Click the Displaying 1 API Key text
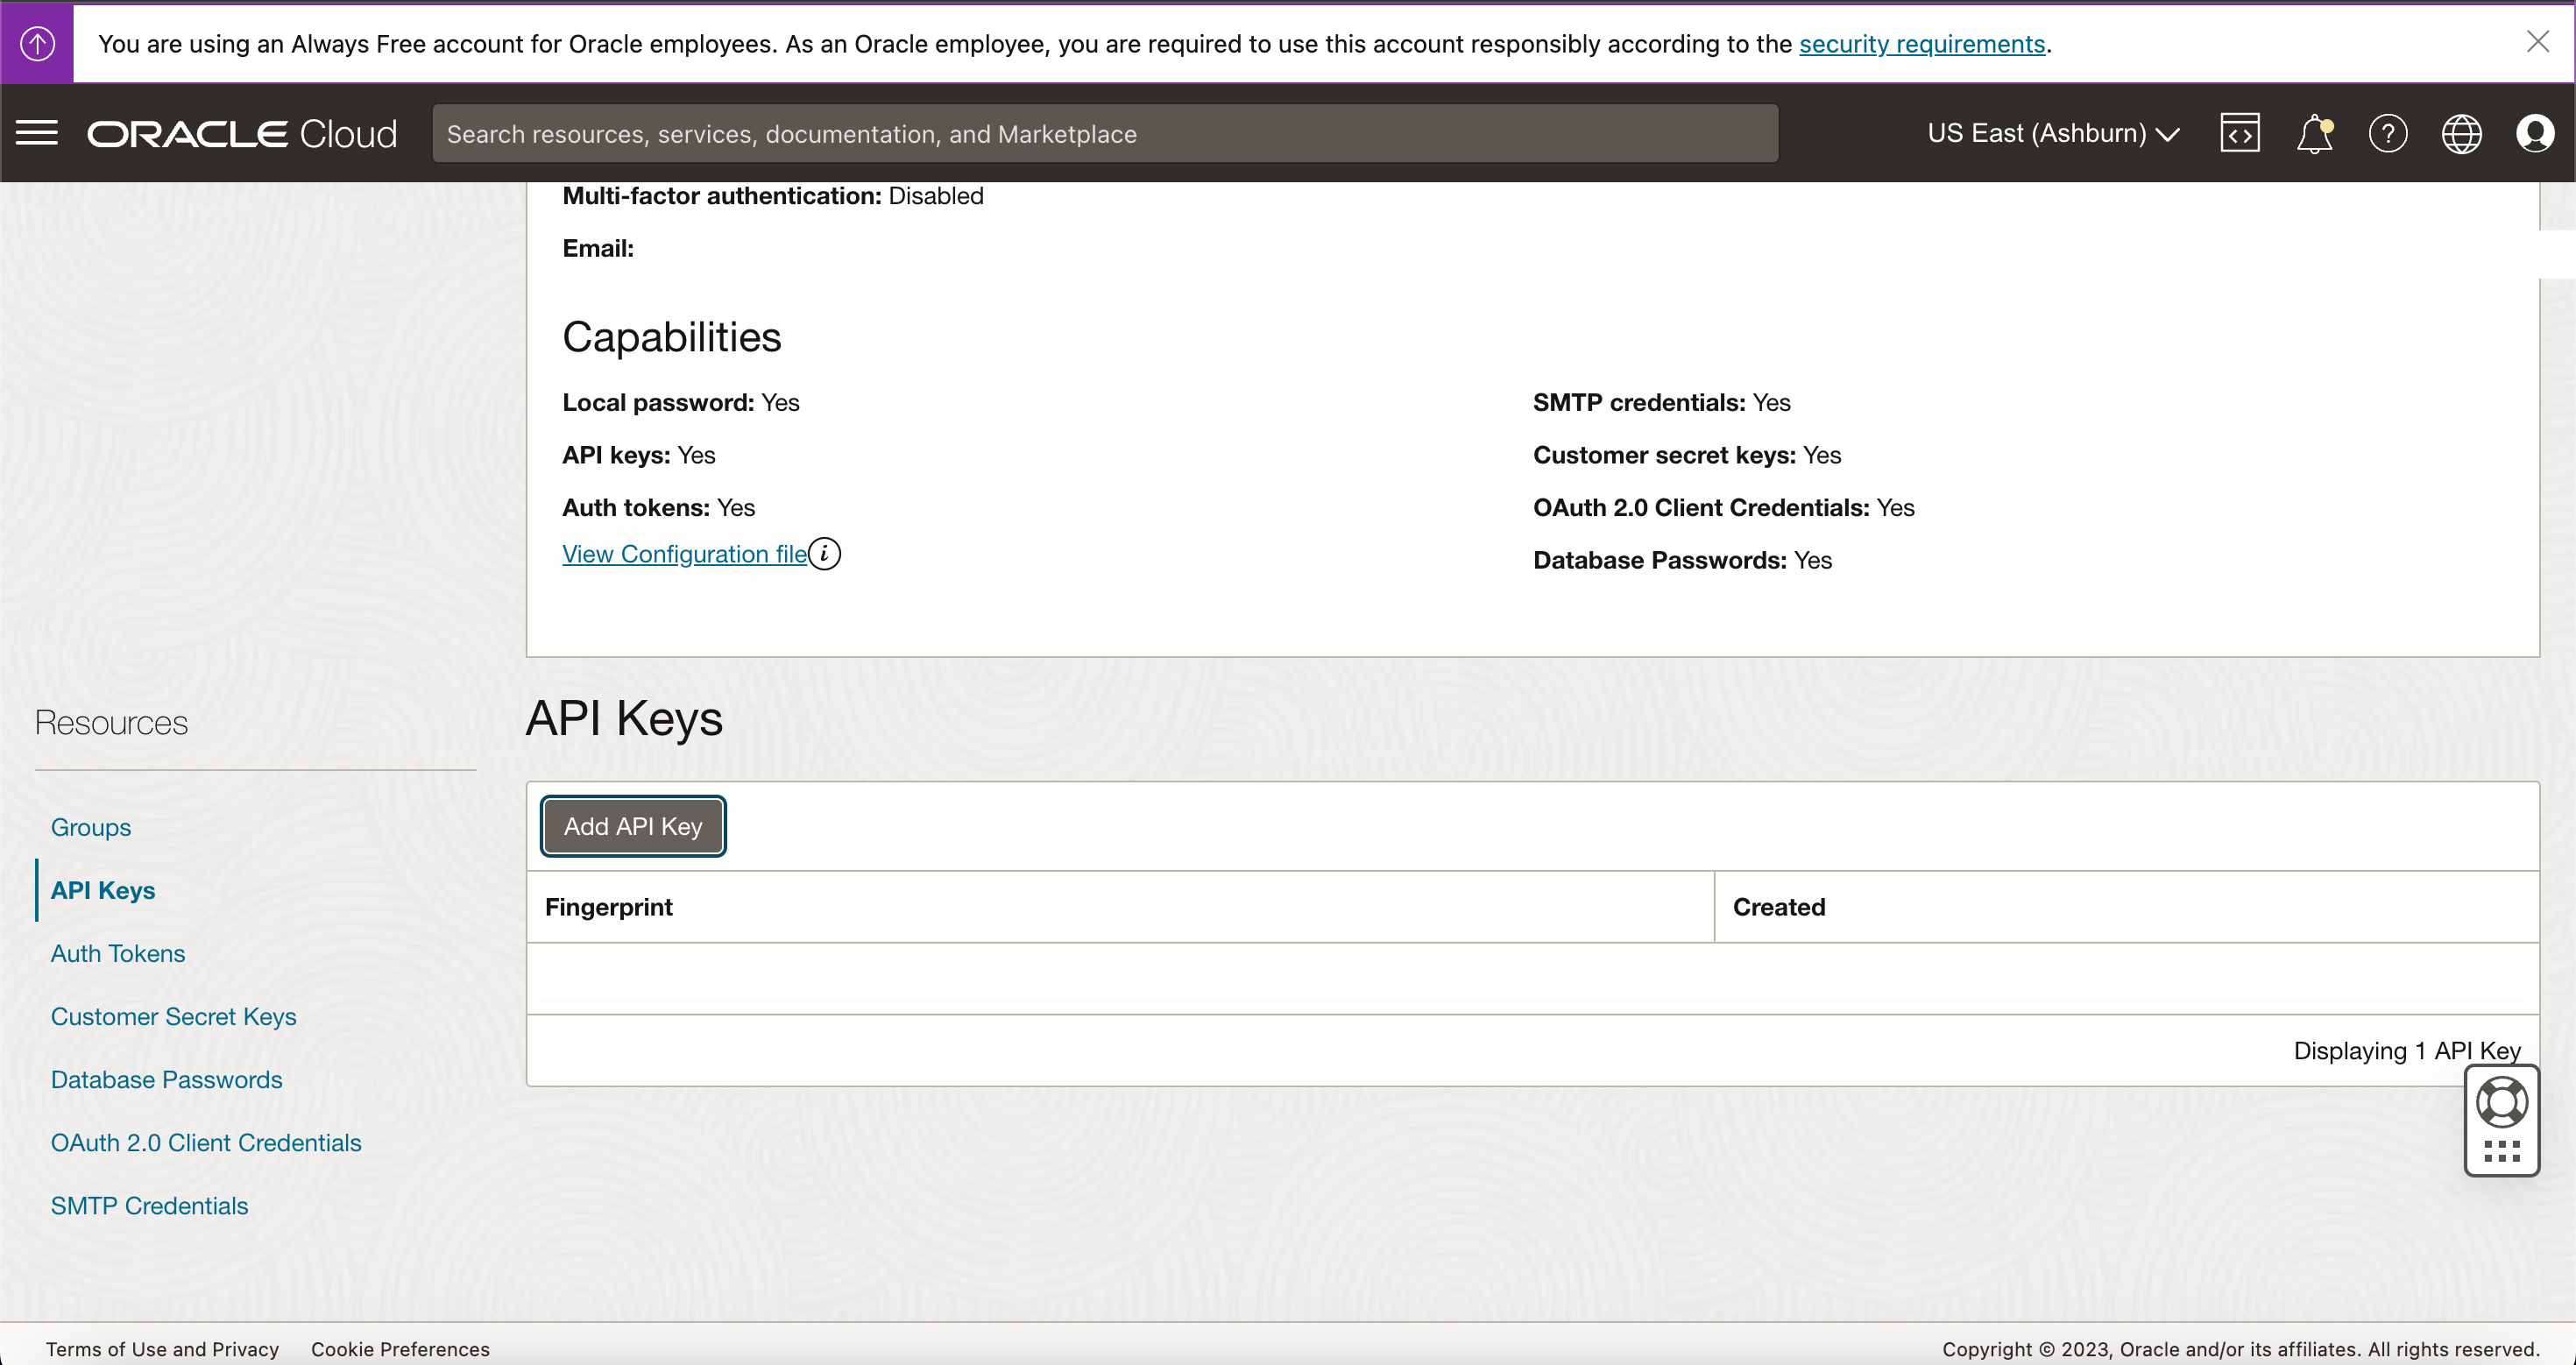This screenshot has width=2576, height=1365. coord(2407,1051)
